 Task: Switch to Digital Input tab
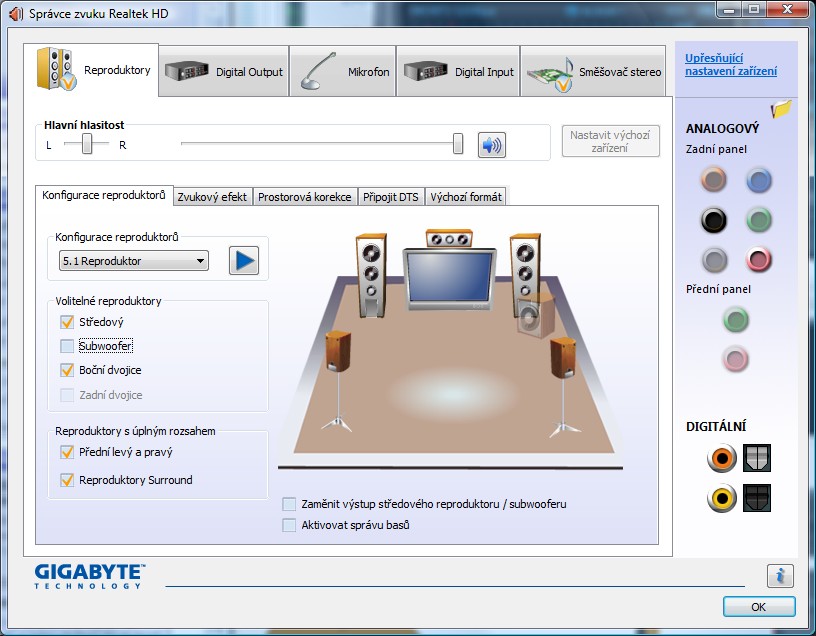pyautogui.click(x=458, y=71)
